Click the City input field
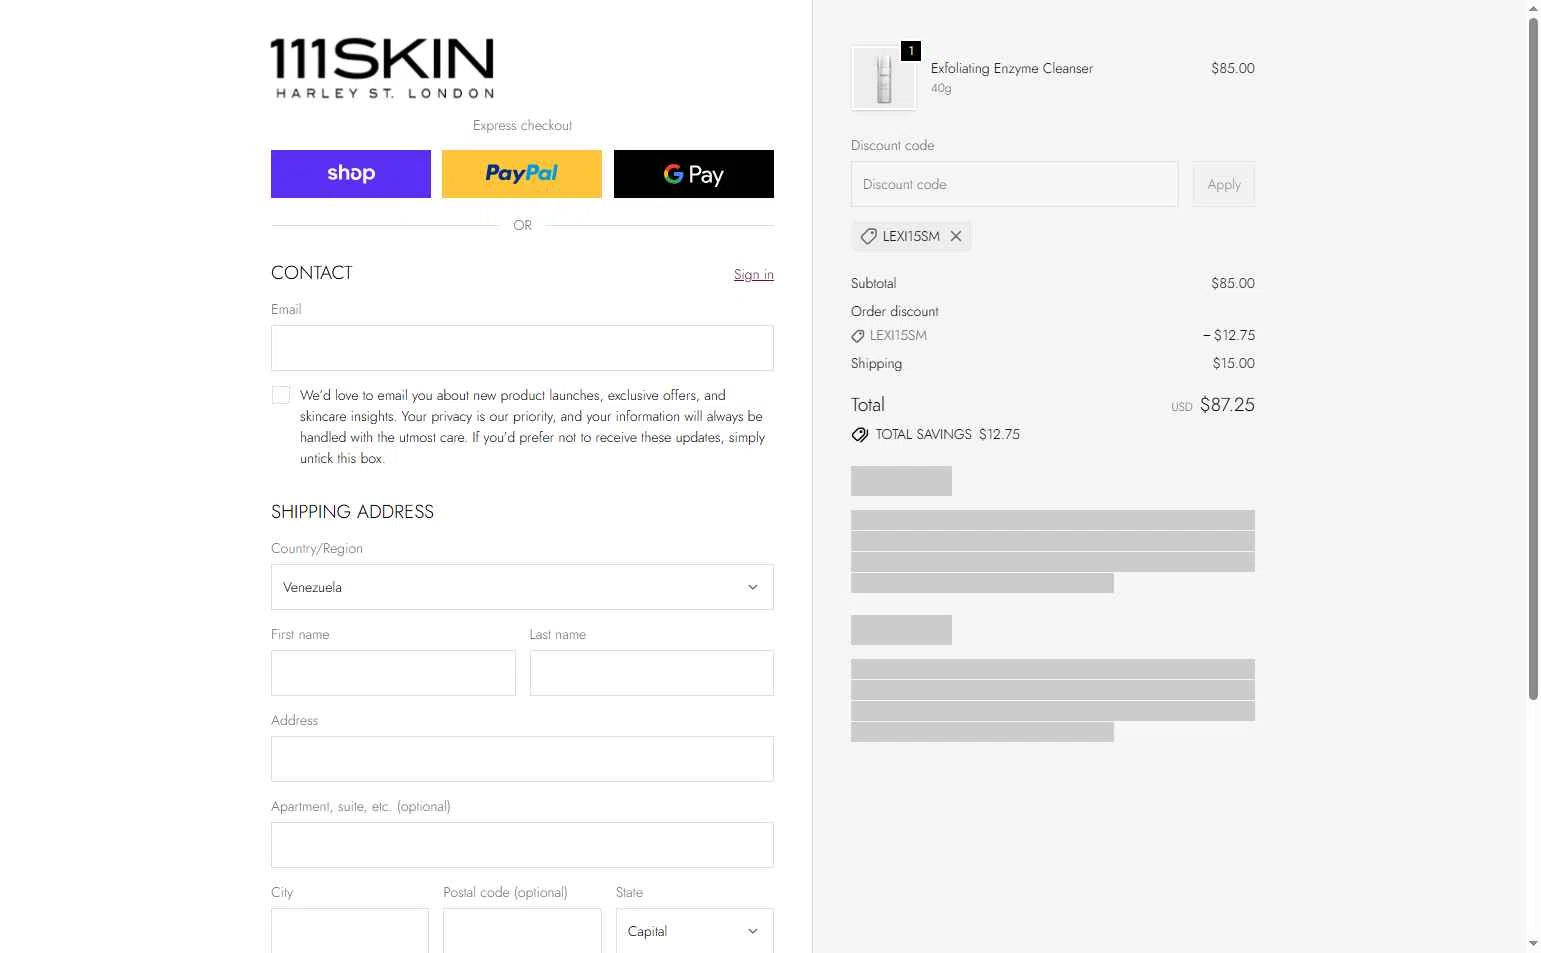The height and width of the screenshot is (953, 1541). click(x=350, y=930)
